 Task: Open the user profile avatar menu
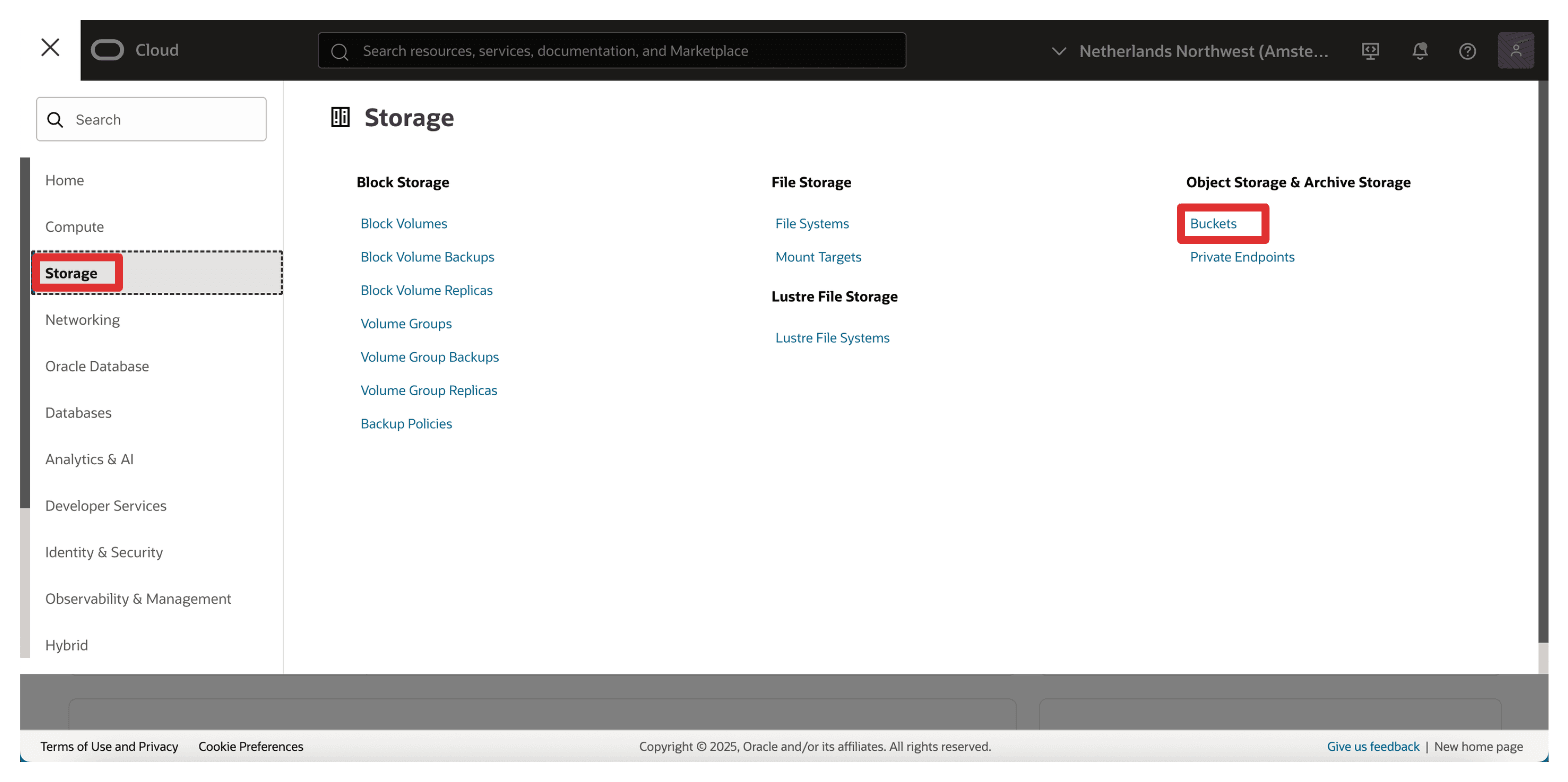click(1516, 50)
